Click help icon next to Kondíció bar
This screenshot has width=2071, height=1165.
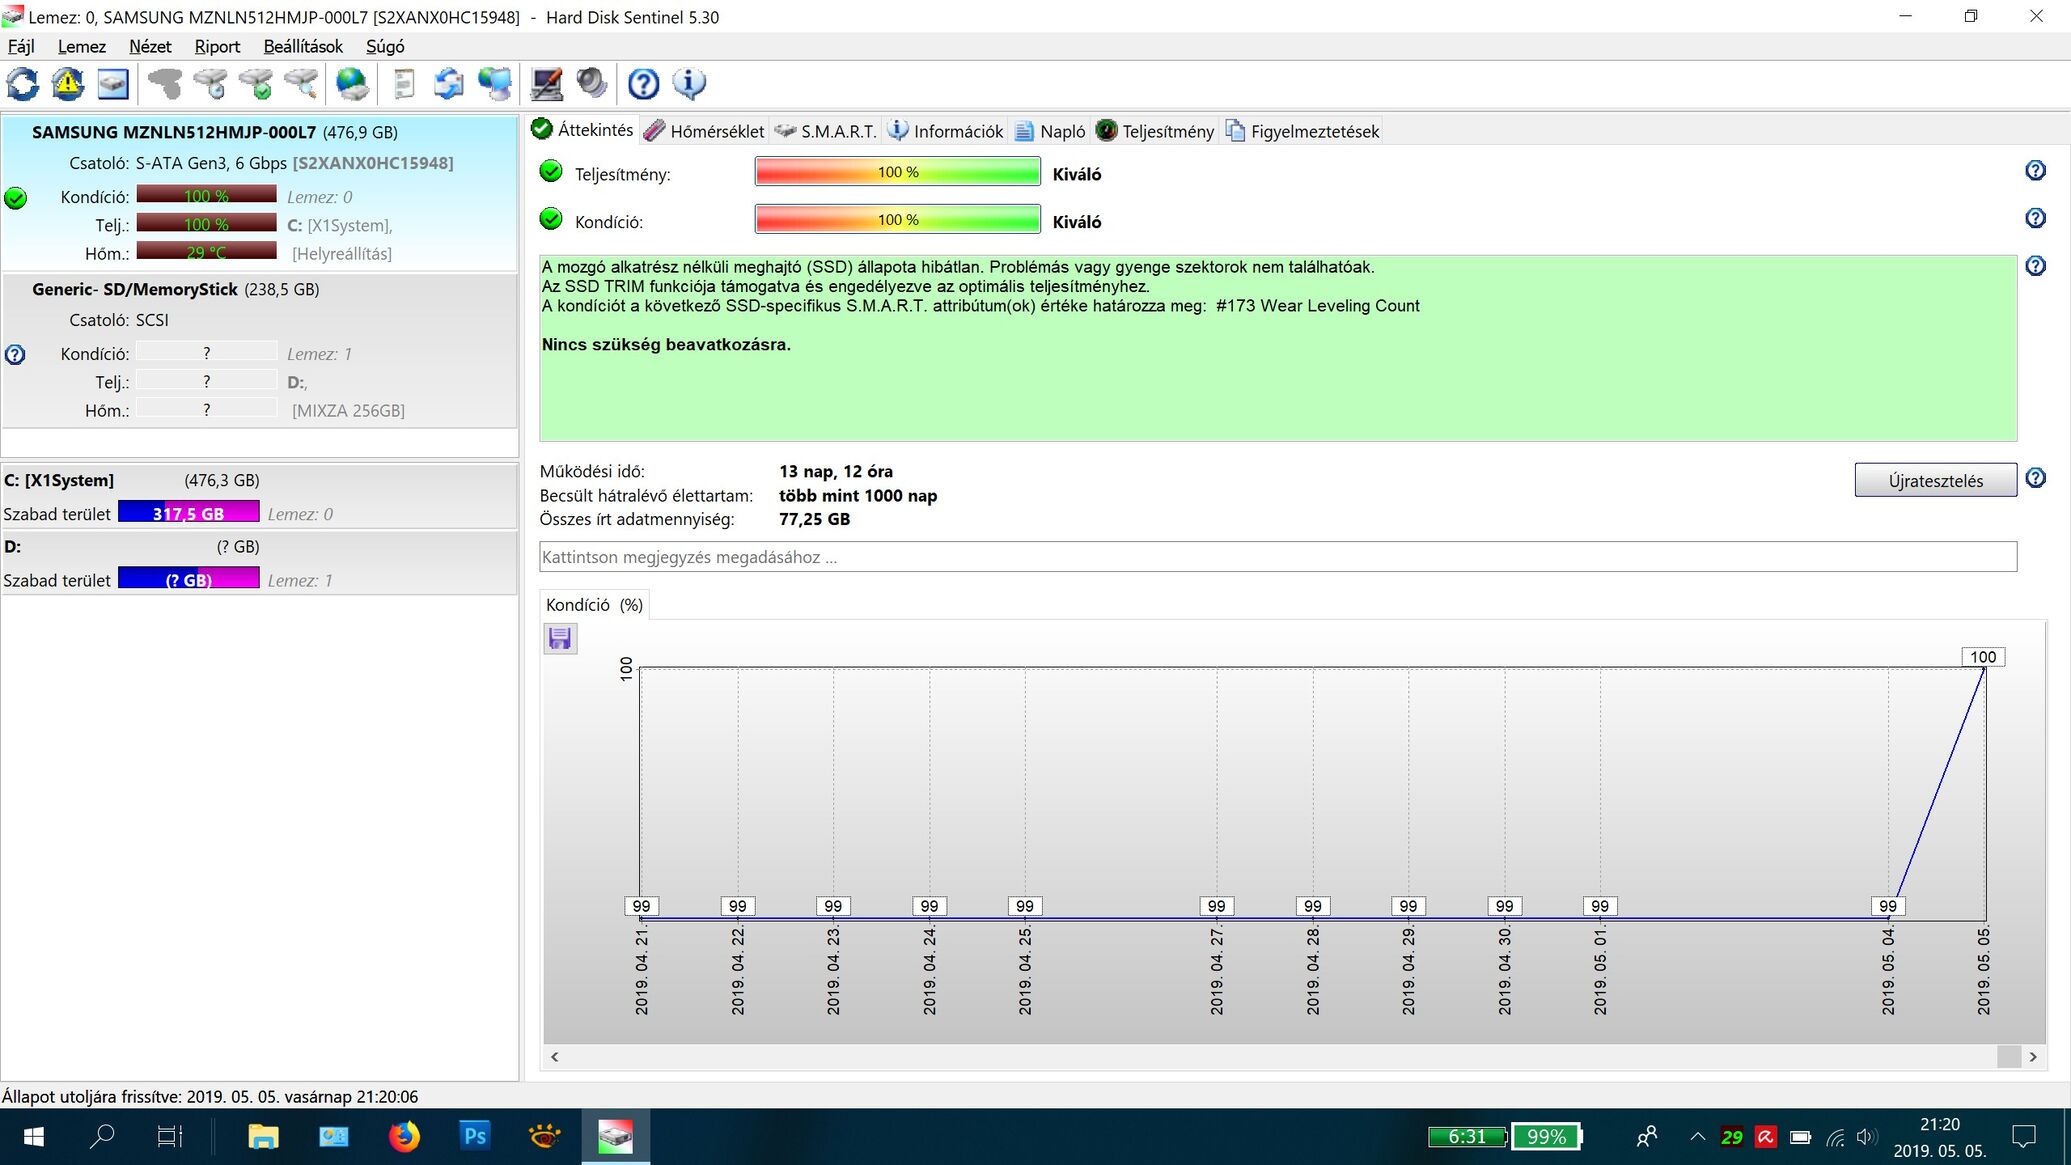pyautogui.click(x=2035, y=218)
